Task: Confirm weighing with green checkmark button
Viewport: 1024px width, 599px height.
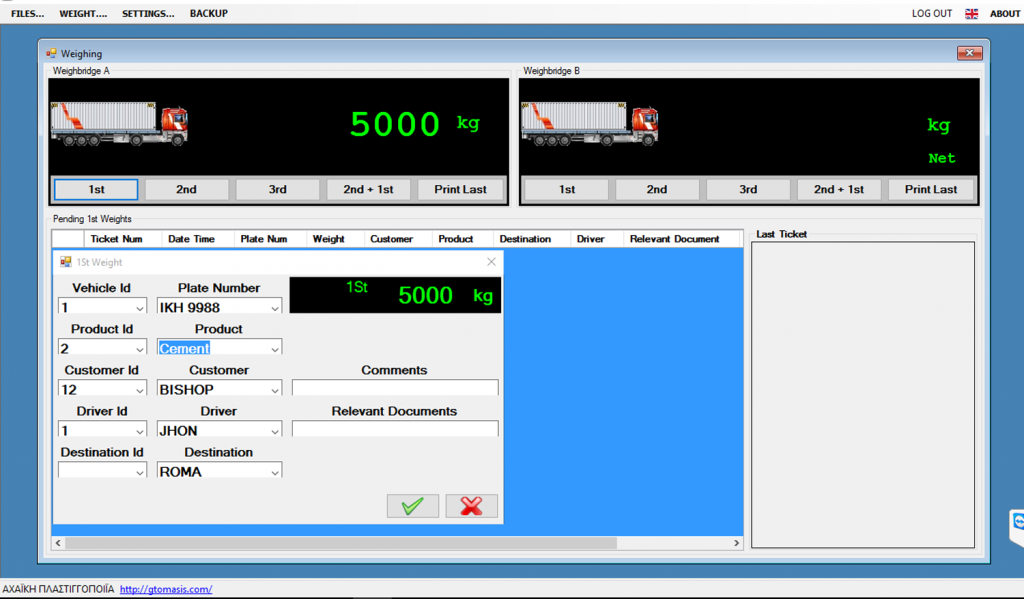Action: click(412, 506)
